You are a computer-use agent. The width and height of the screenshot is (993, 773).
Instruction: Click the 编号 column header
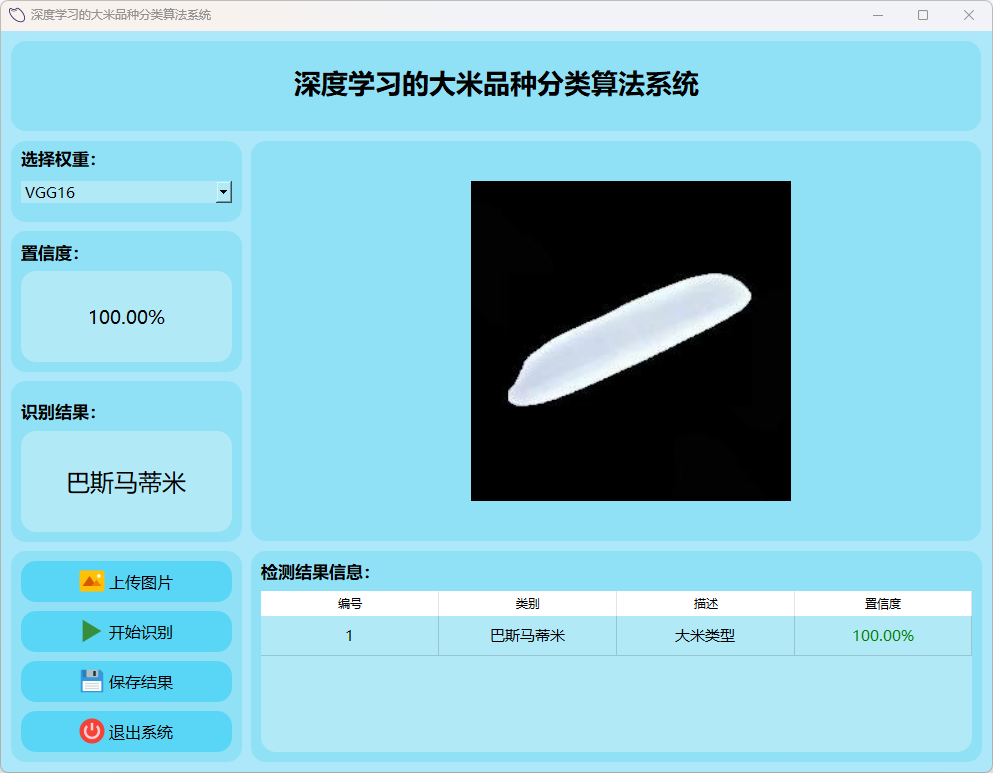pos(349,604)
